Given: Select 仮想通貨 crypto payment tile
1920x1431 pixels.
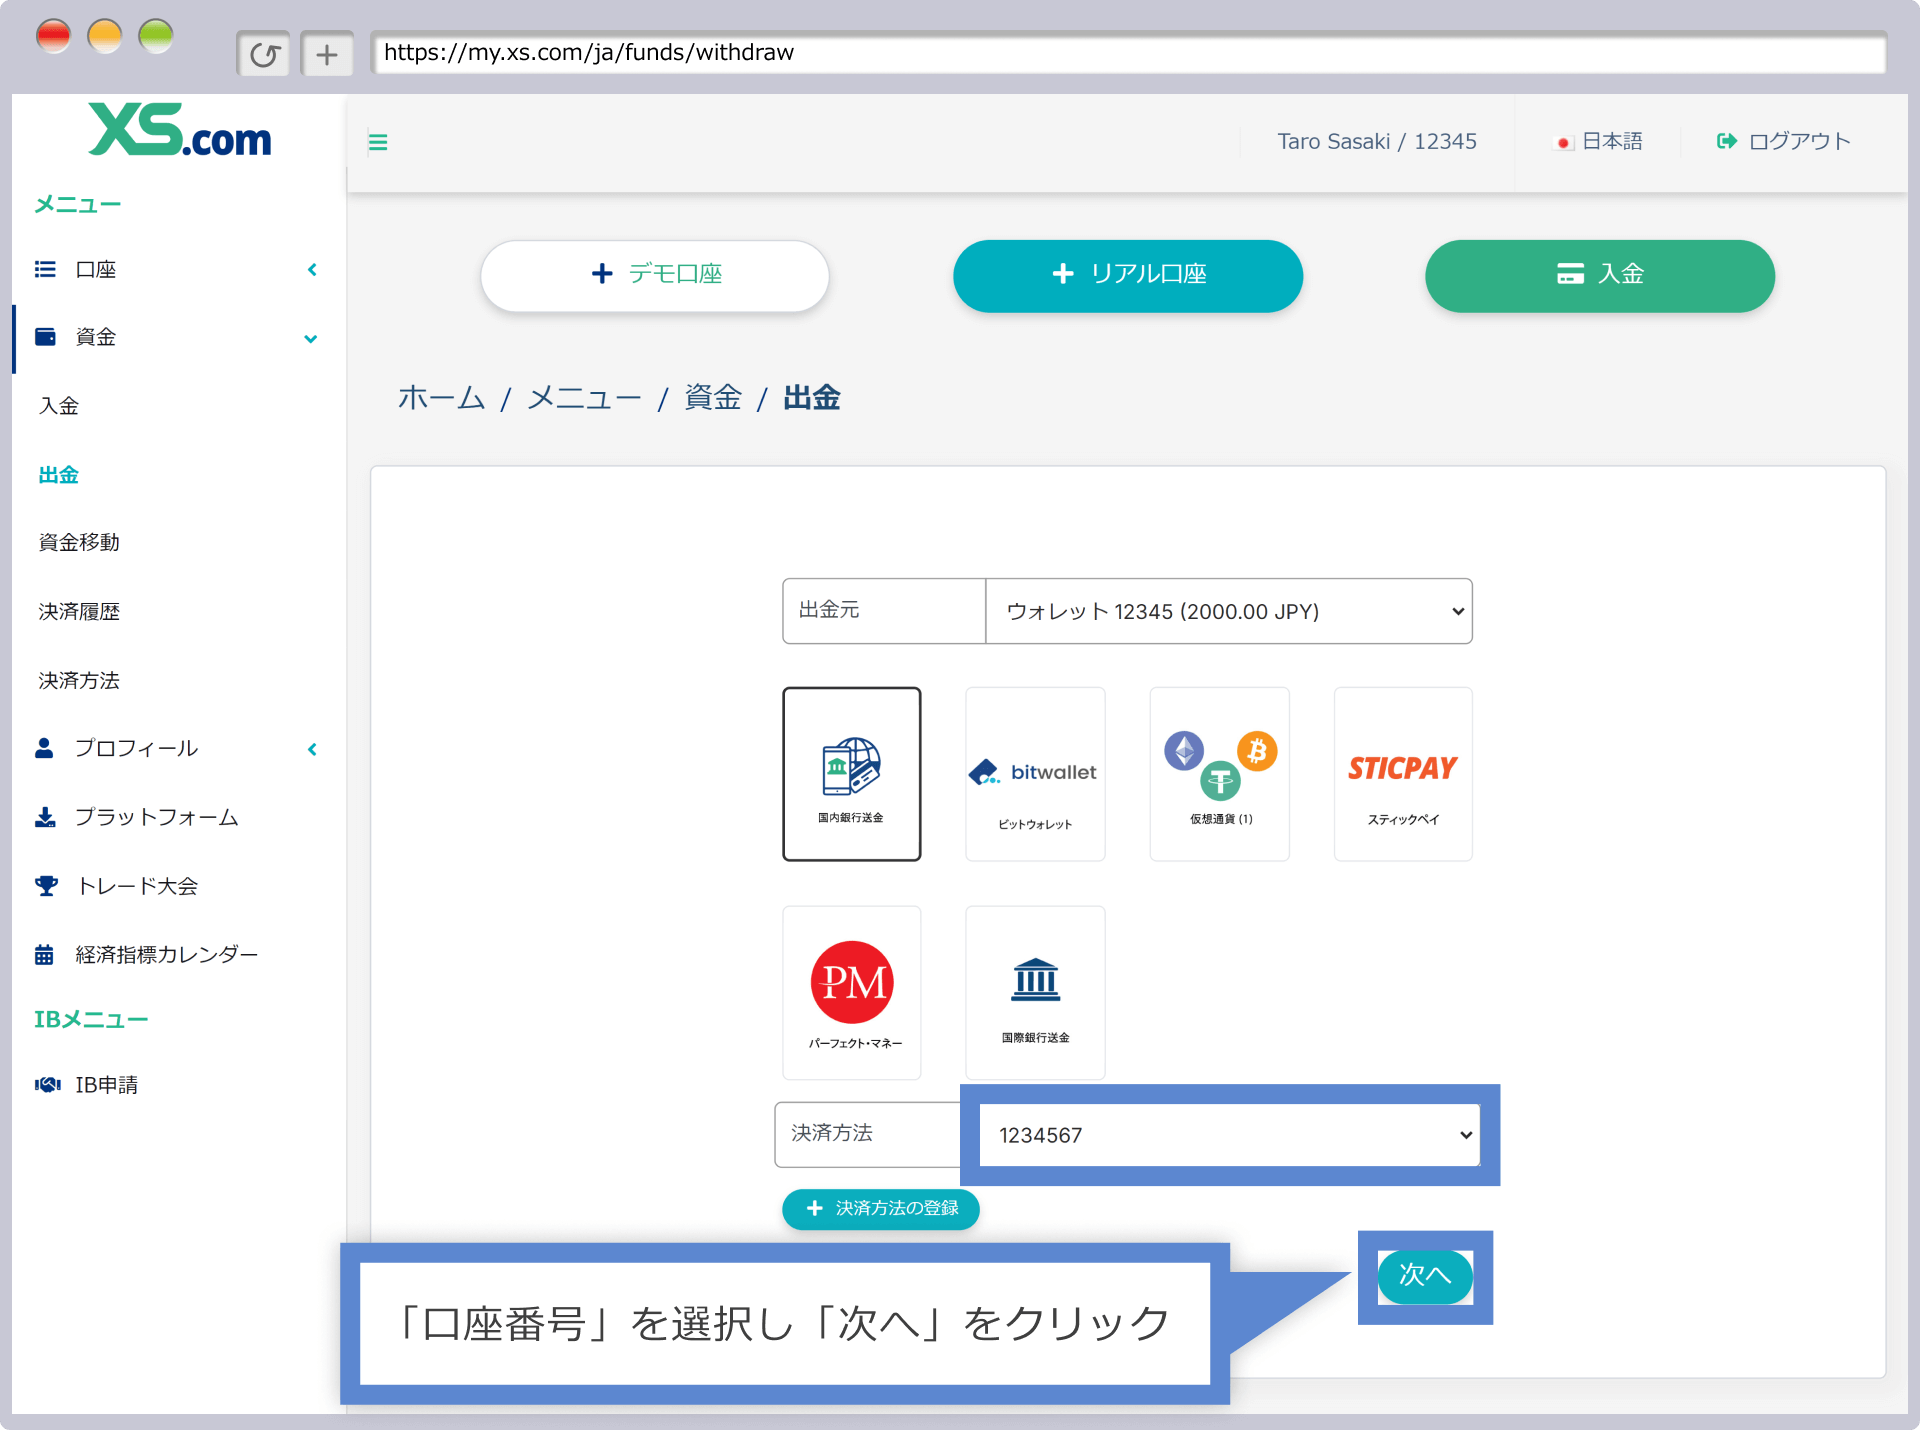Looking at the screenshot, I should [x=1220, y=774].
